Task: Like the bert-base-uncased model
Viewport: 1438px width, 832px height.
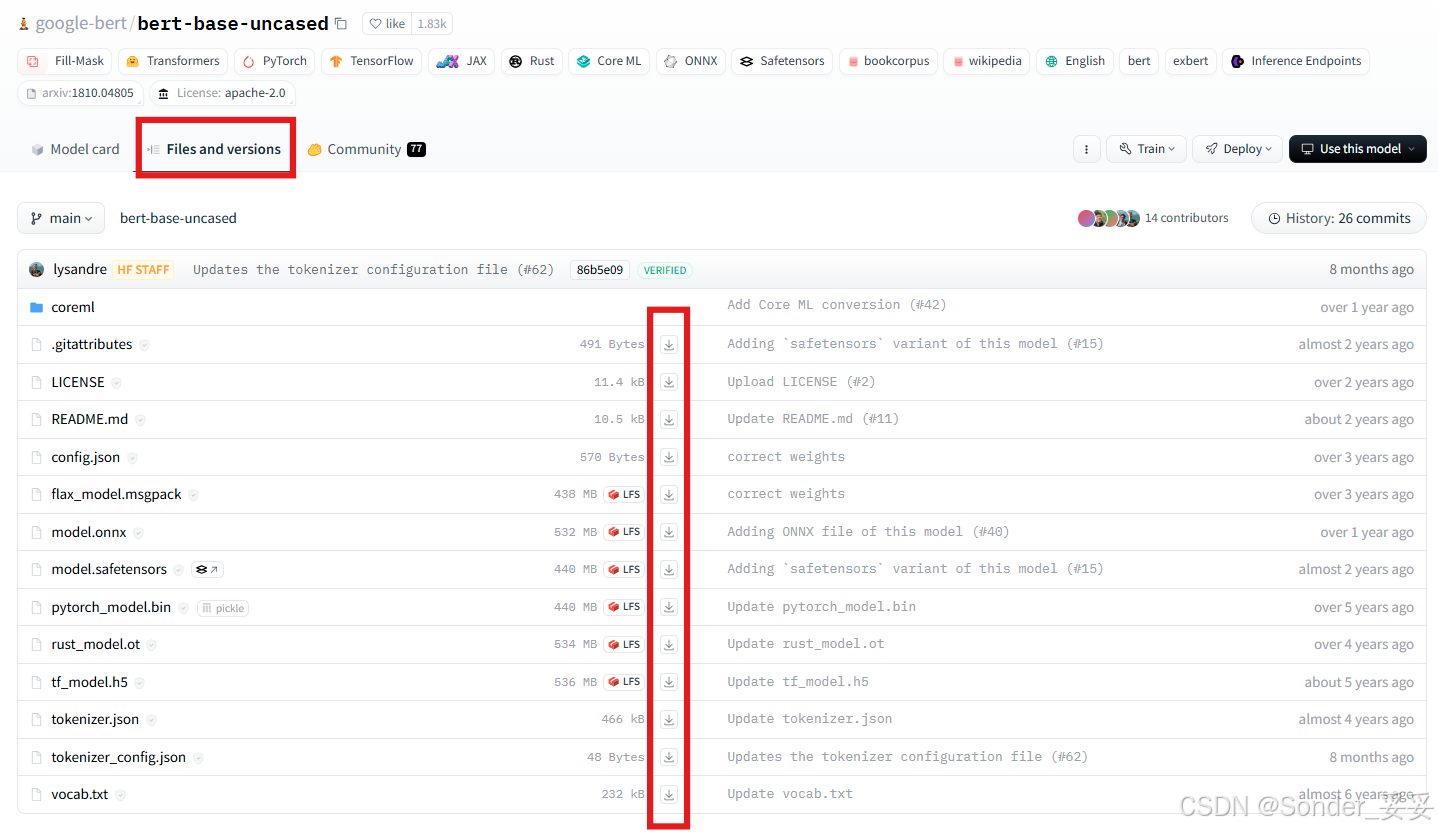Action: [x=388, y=23]
